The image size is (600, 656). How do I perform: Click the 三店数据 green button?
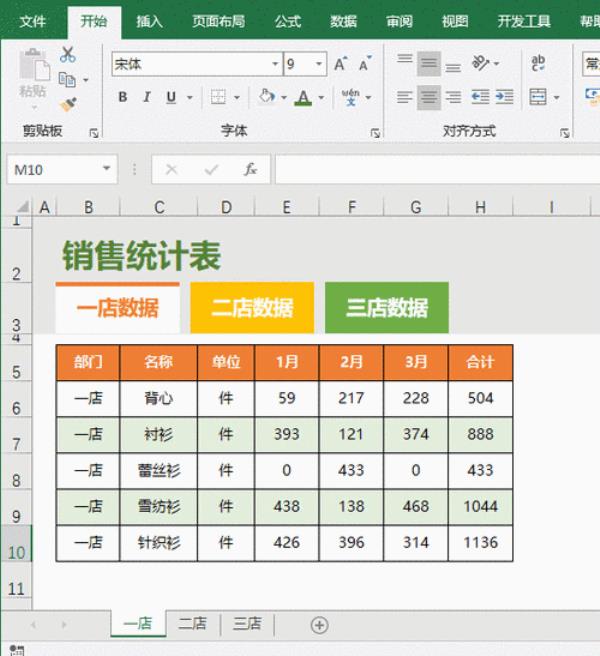click(x=387, y=308)
